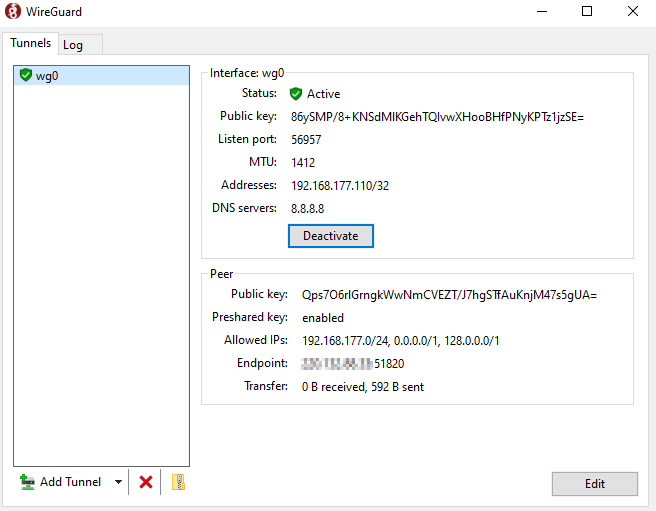Open the Edit tunnel dialog
This screenshot has width=656, height=511.
[x=594, y=484]
